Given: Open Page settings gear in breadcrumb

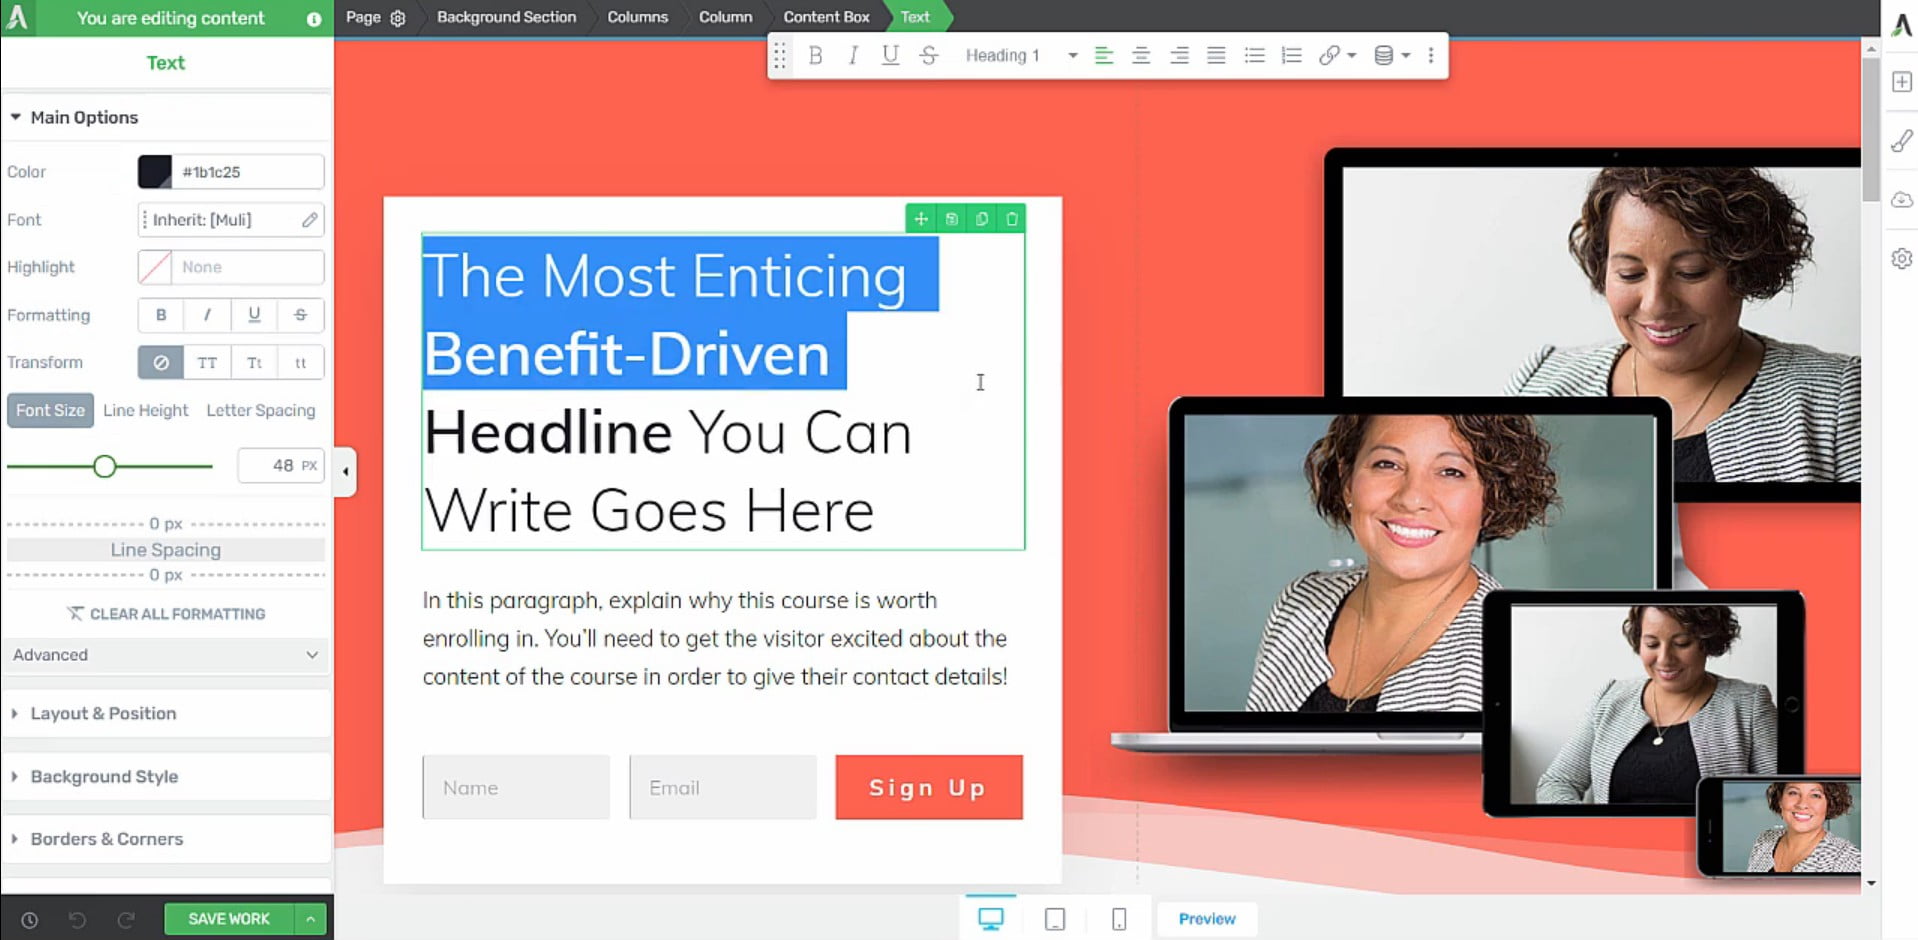Looking at the screenshot, I should click(398, 18).
